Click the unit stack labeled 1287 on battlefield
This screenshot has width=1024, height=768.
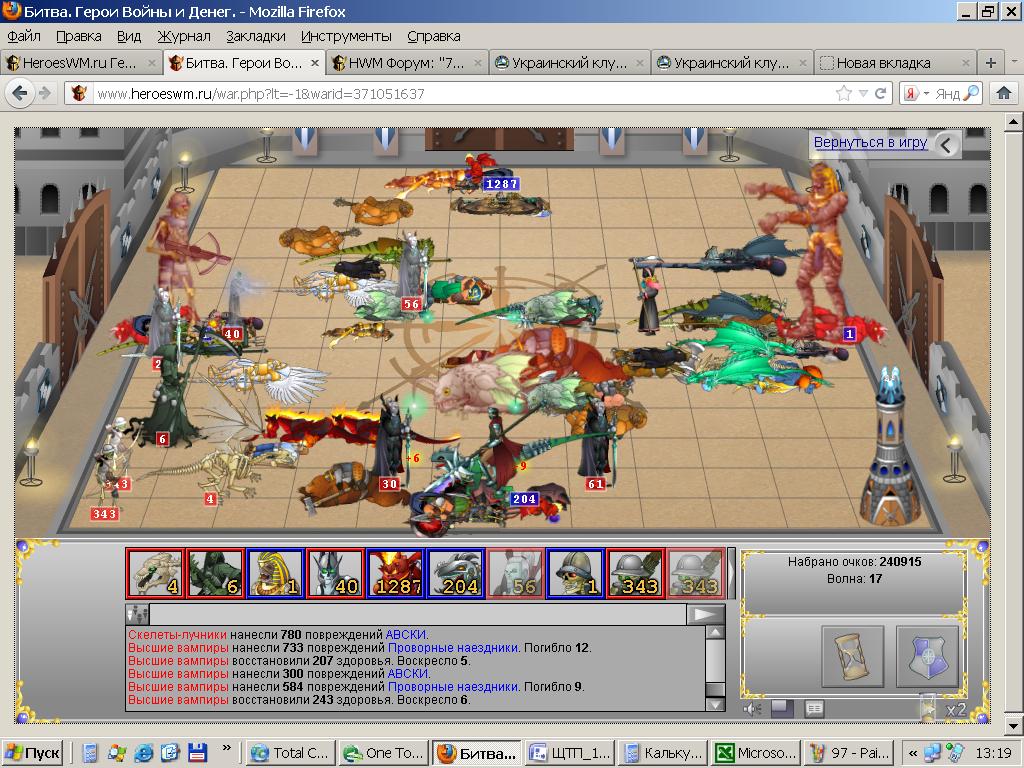[501, 184]
